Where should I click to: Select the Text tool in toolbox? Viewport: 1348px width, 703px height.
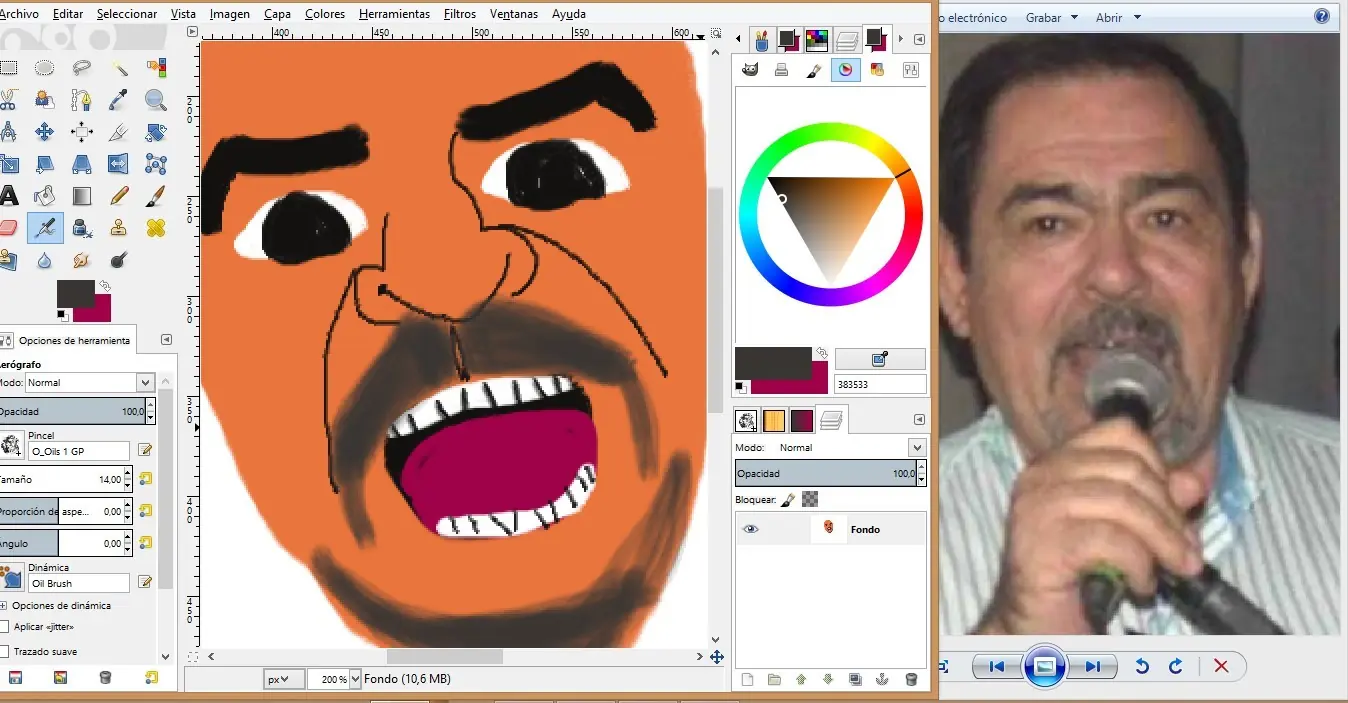click(x=9, y=195)
